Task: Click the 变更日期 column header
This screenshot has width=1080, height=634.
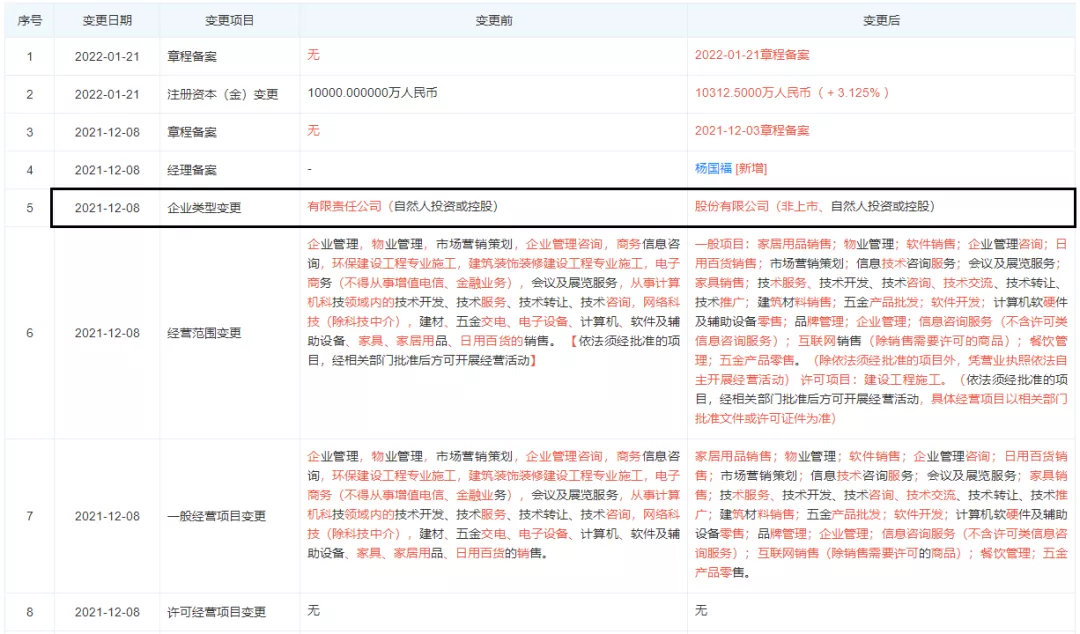Action: (x=107, y=21)
